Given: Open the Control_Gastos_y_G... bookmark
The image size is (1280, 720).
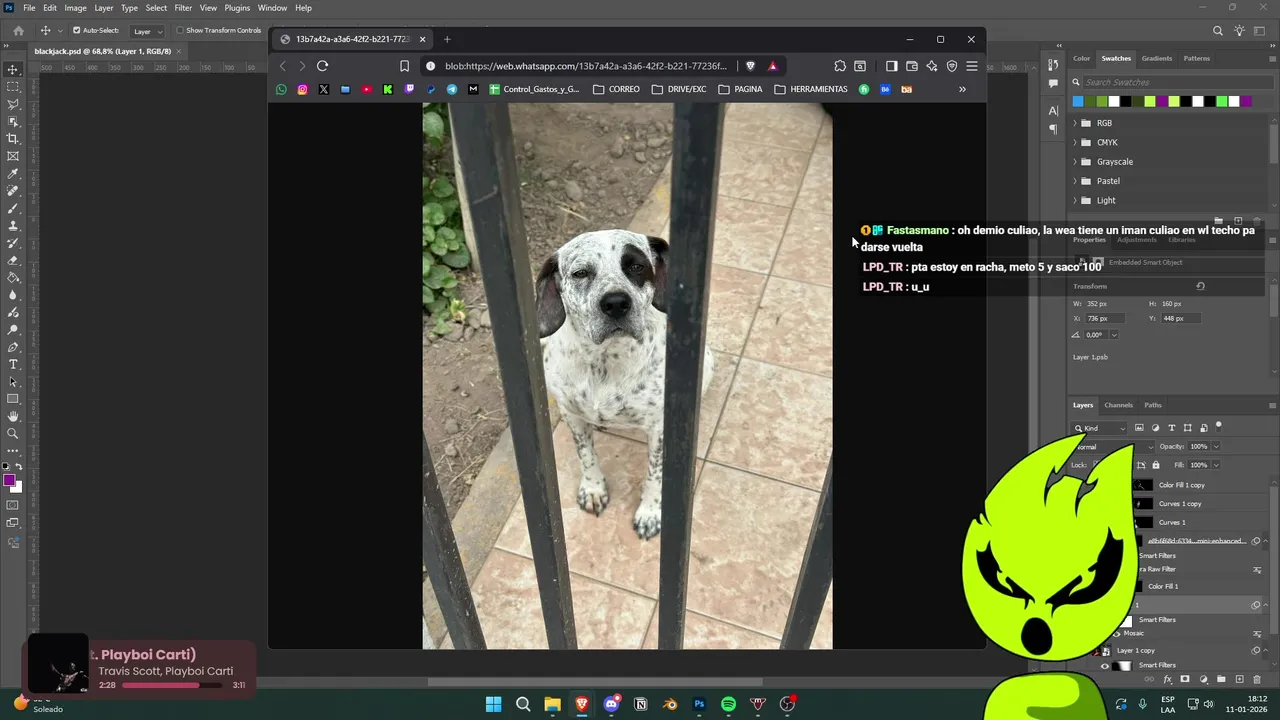Looking at the screenshot, I should point(534,89).
